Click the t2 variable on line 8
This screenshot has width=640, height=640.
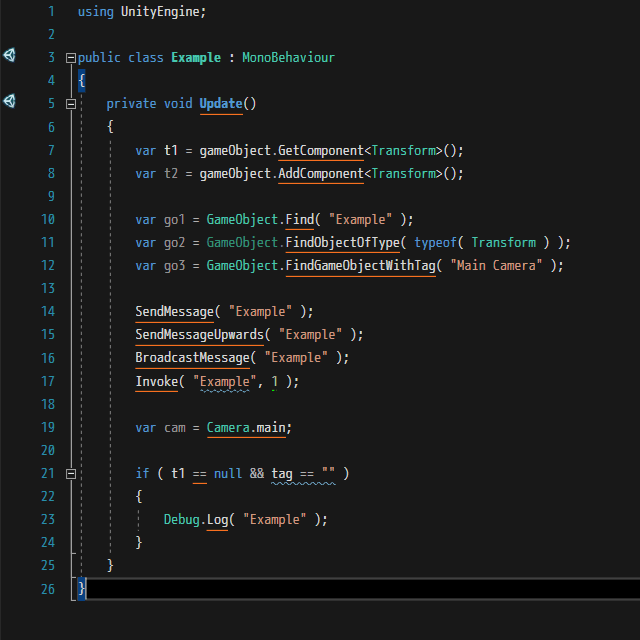click(171, 174)
